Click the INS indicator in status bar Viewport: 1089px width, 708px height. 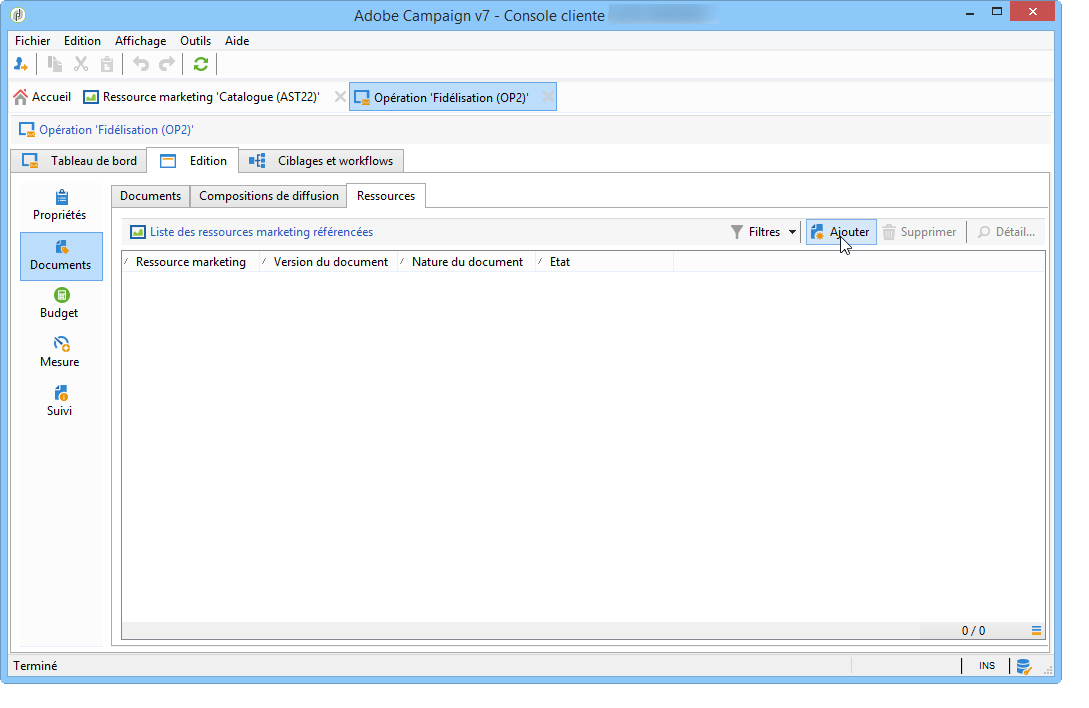[x=987, y=666]
